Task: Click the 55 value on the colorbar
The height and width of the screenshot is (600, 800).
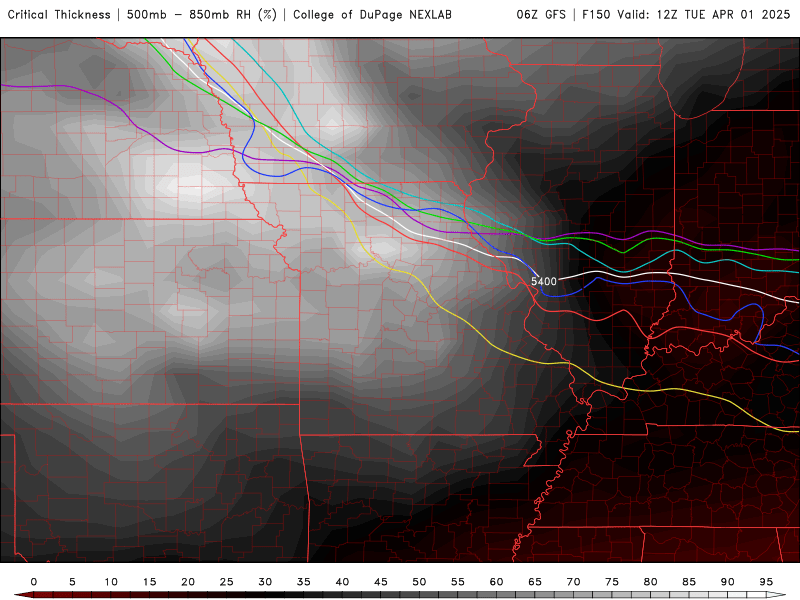Action: (x=458, y=582)
